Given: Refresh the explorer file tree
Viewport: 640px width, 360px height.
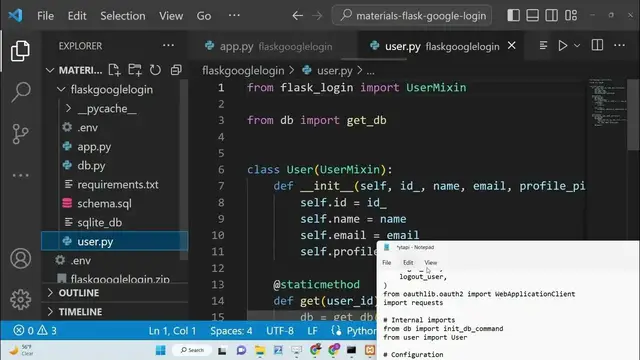Looking at the screenshot, I should [155, 70].
